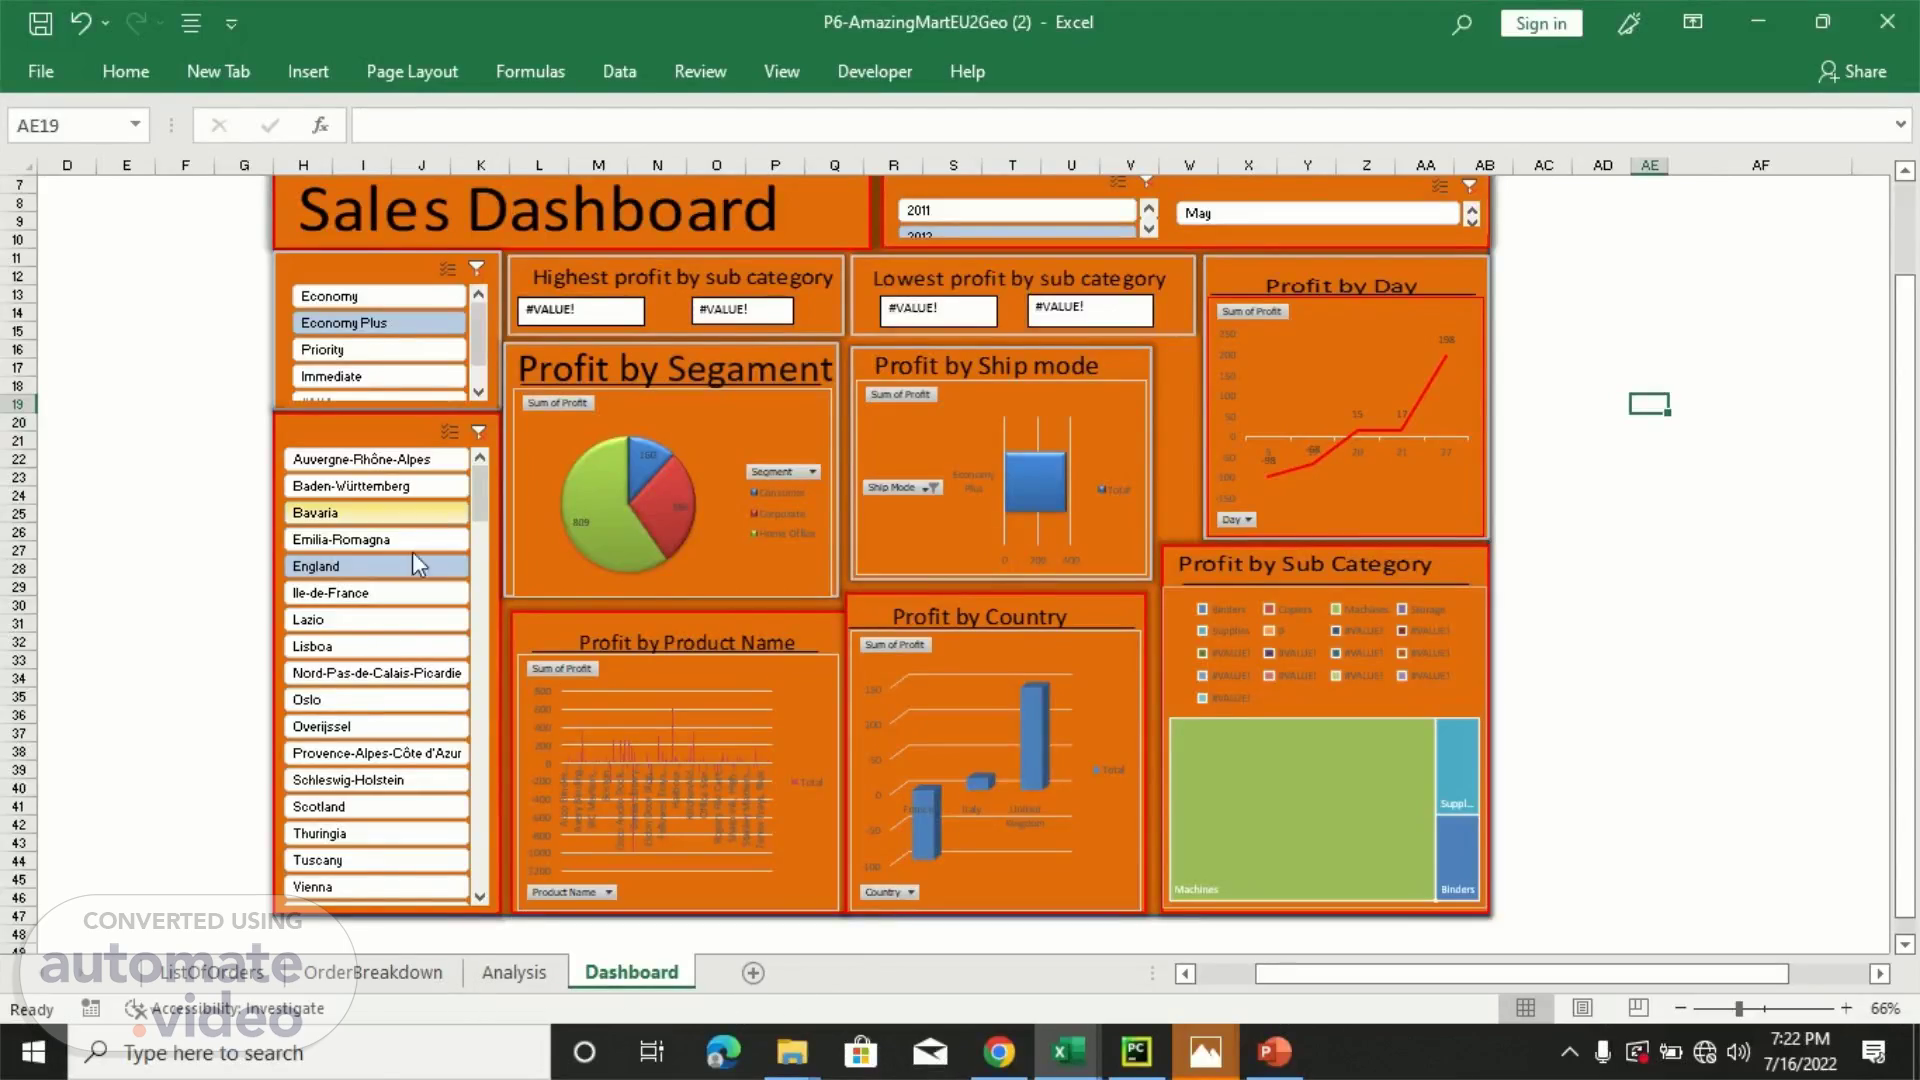Open the Country field dropdown button
The image size is (1920, 1080).
tap(889, 892)
